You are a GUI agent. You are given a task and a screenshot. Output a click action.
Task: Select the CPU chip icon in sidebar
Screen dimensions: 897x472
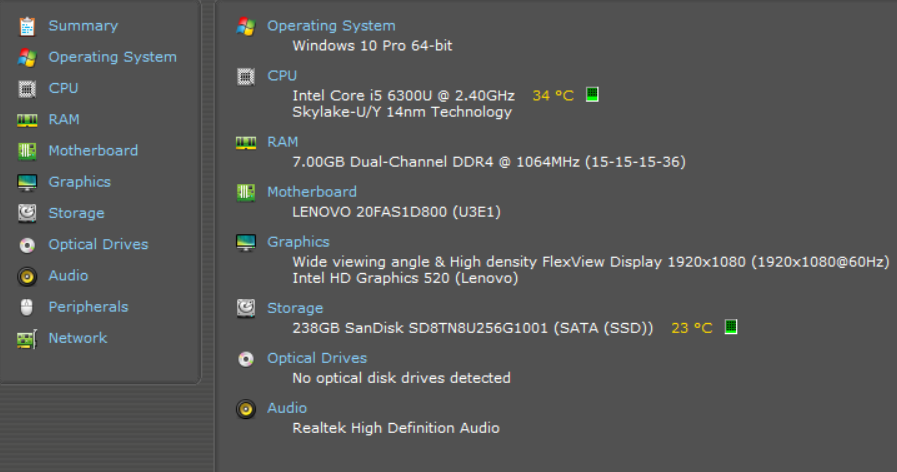coord(27,89)
